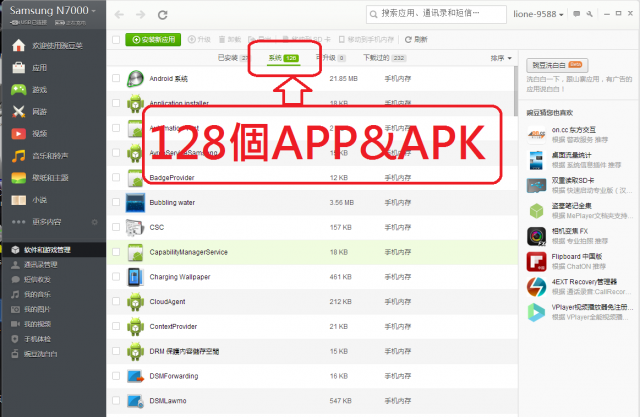Open recommended app 双重读取SD卡
Screen dimensions: 640x417
[580, 185]
